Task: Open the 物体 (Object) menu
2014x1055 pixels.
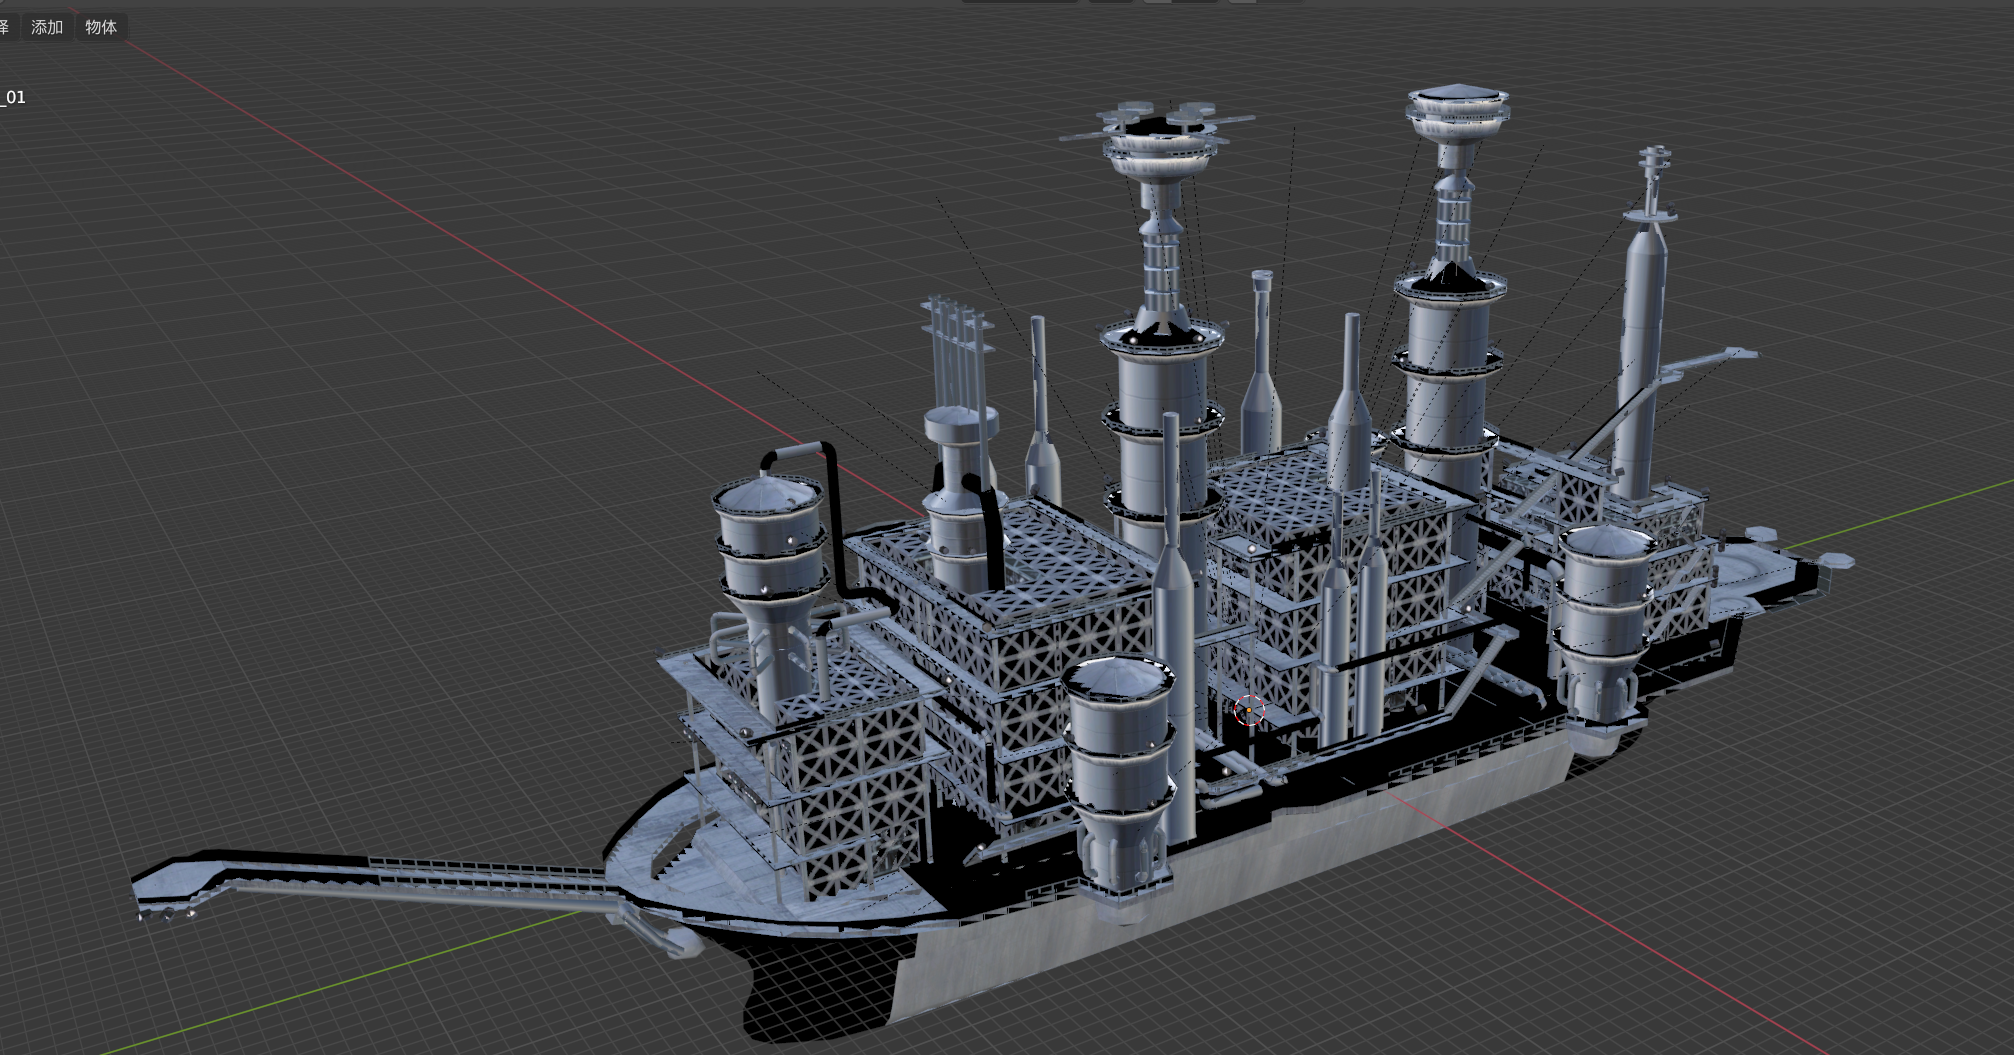Action: coord(101,27)
